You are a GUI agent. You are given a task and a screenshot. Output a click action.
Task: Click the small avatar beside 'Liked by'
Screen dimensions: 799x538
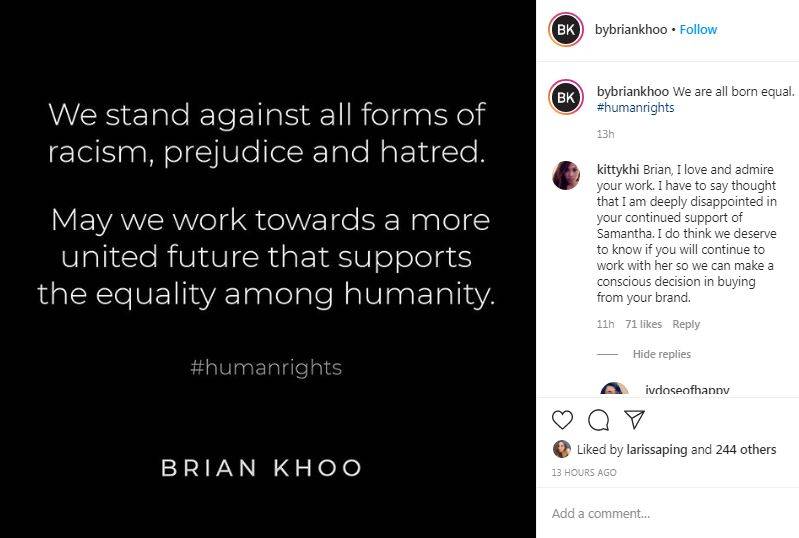pyautogui.click(x=562, y=450)
